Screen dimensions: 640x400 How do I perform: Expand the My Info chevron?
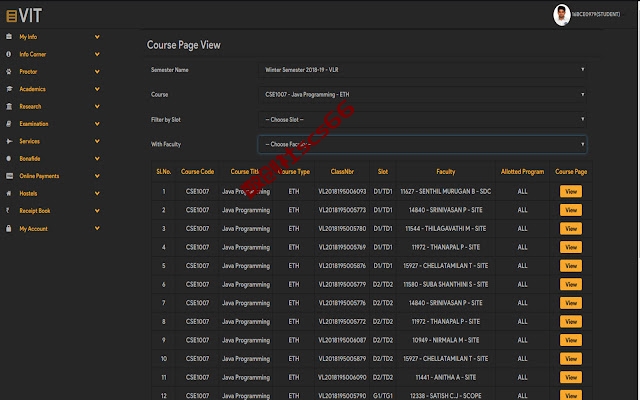click(97, 37)
